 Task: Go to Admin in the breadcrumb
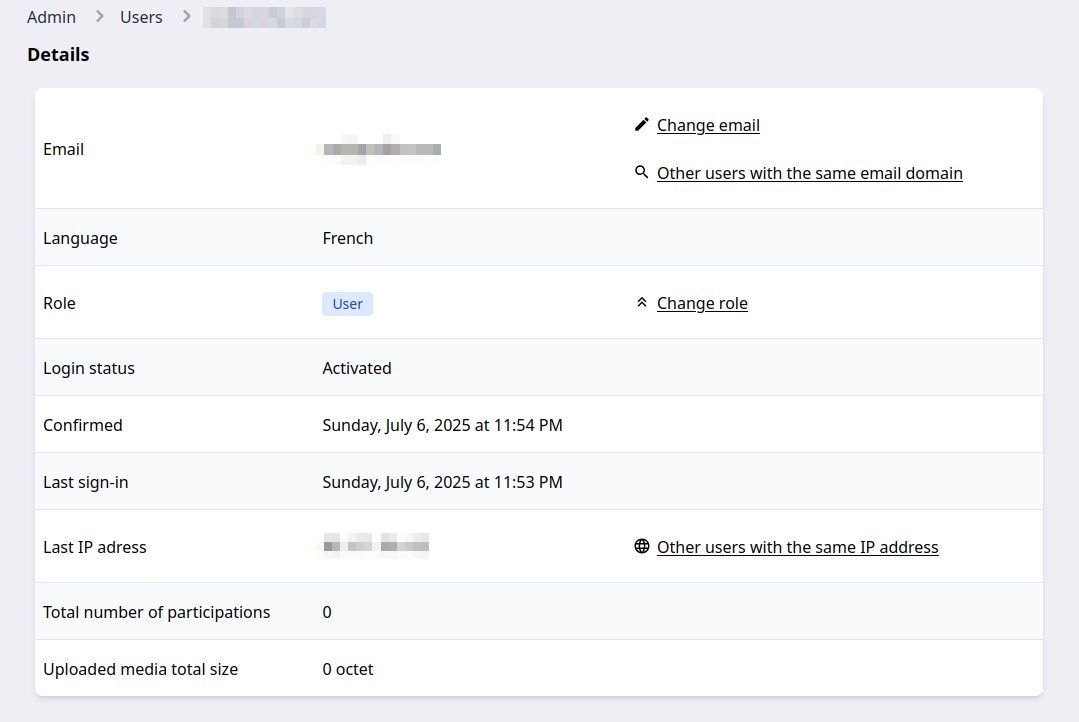[x=51, y=17]
